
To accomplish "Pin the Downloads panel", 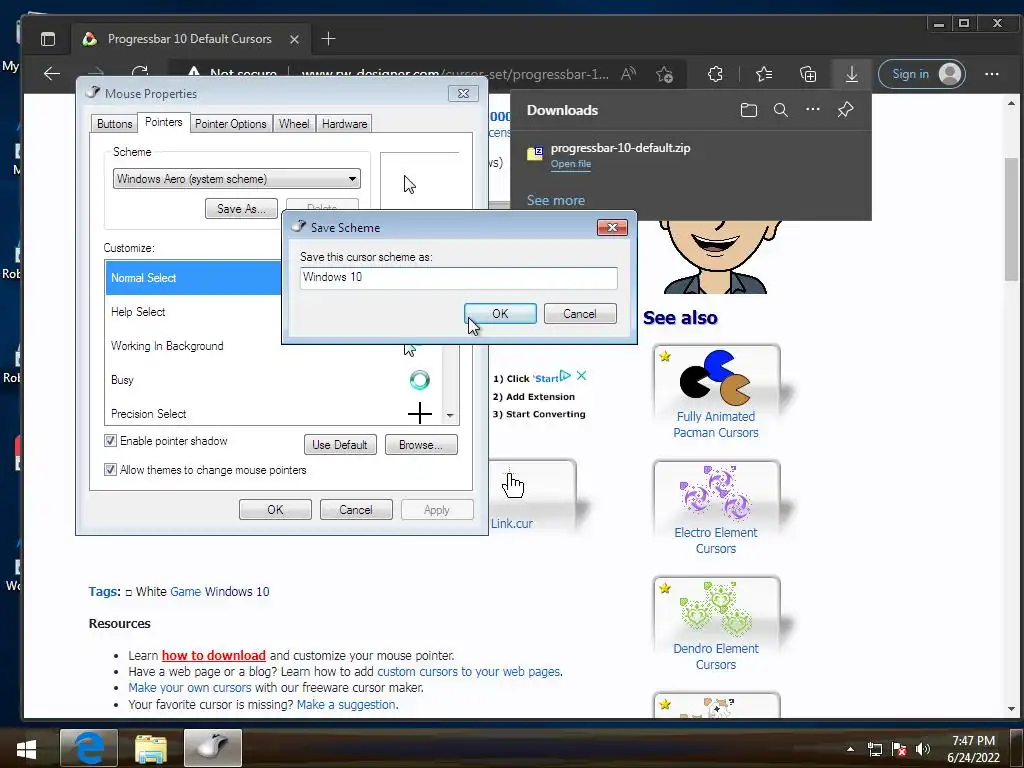I will tap(845, 109).
